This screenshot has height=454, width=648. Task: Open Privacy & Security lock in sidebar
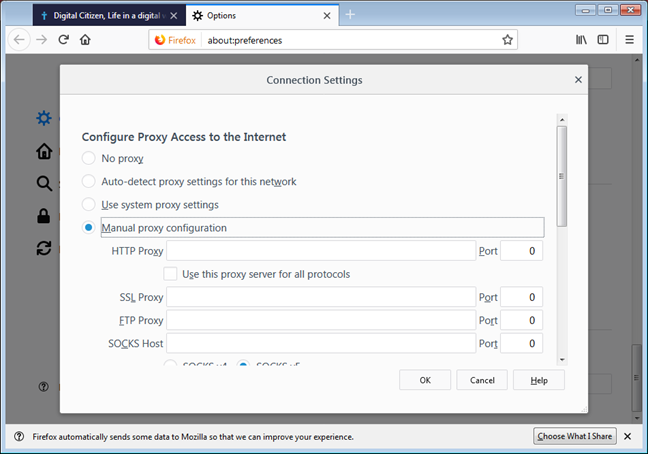(x=44, y=216)
